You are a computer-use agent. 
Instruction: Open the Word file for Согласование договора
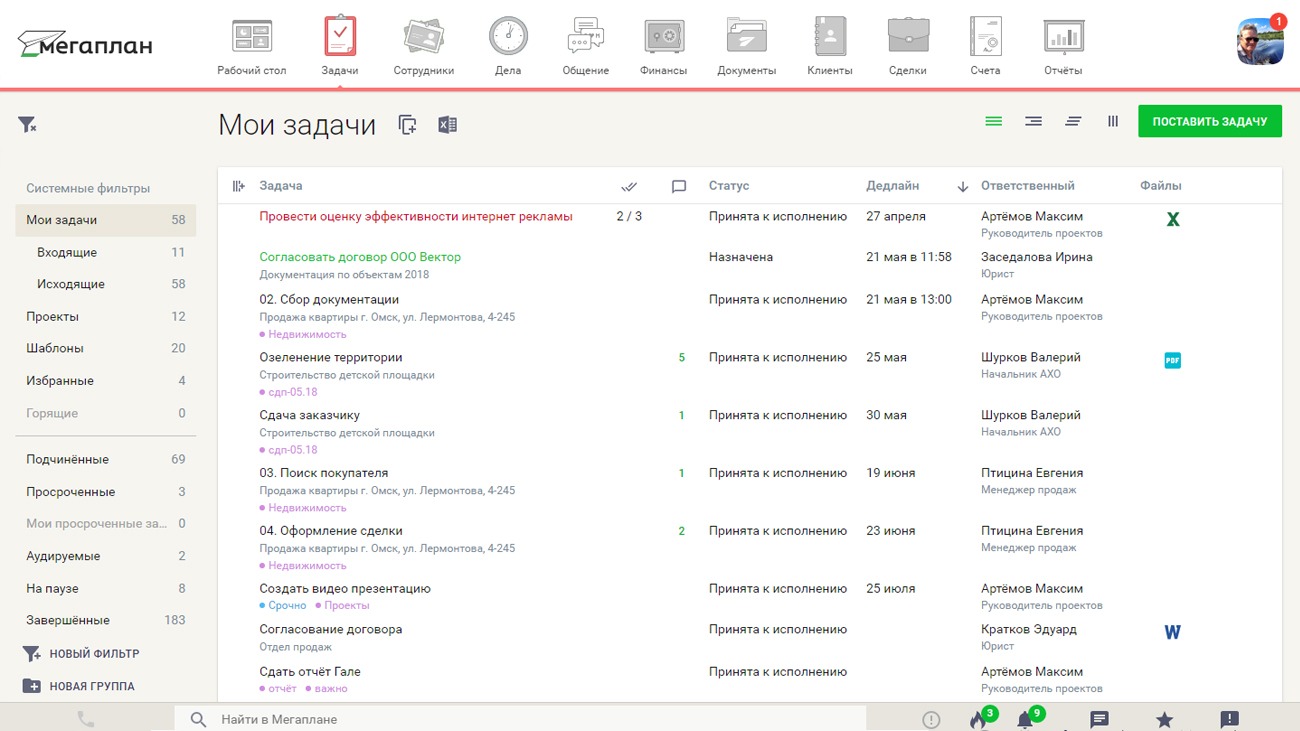(1172, 632)
